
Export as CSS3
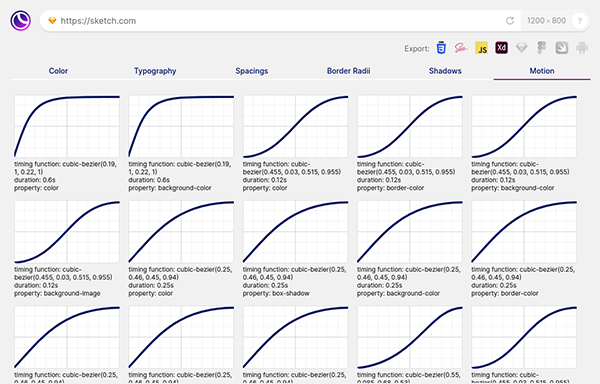(441, 48)
